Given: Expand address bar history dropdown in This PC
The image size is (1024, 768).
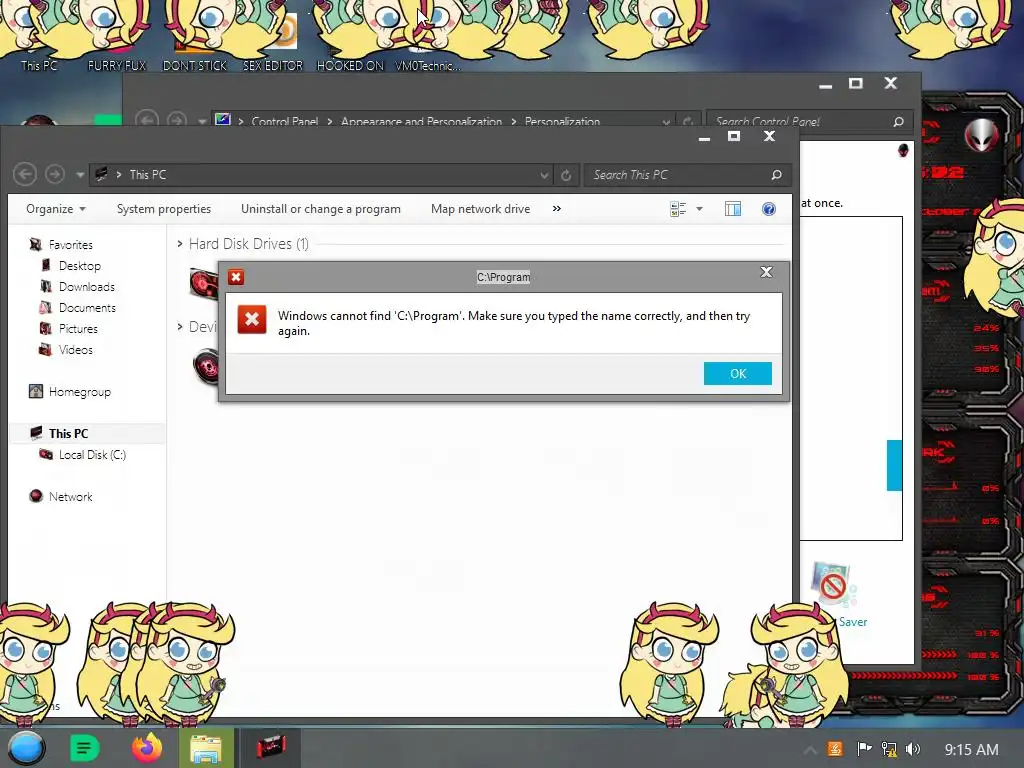Looking at the screenshot, I should pyautogui.click(x=543, y=175).
